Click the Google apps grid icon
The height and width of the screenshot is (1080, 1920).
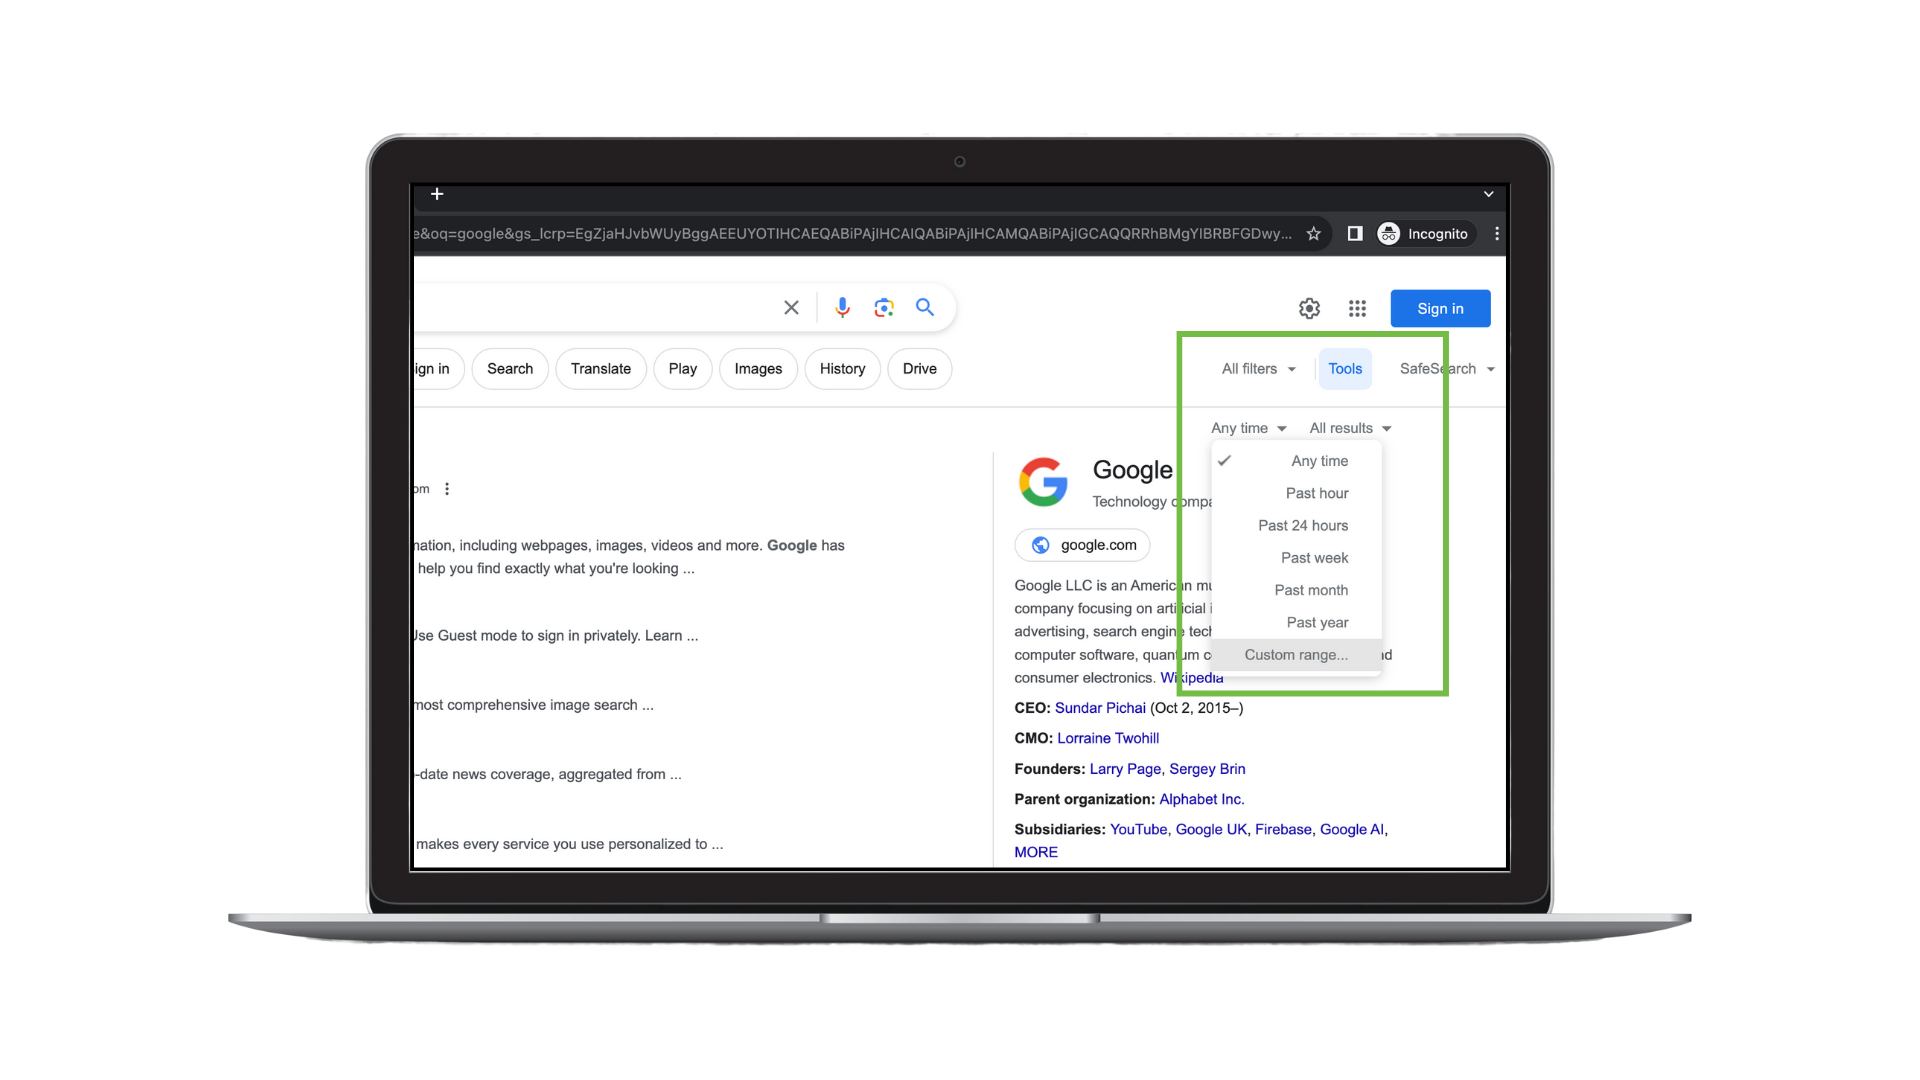click(1357, 307)
